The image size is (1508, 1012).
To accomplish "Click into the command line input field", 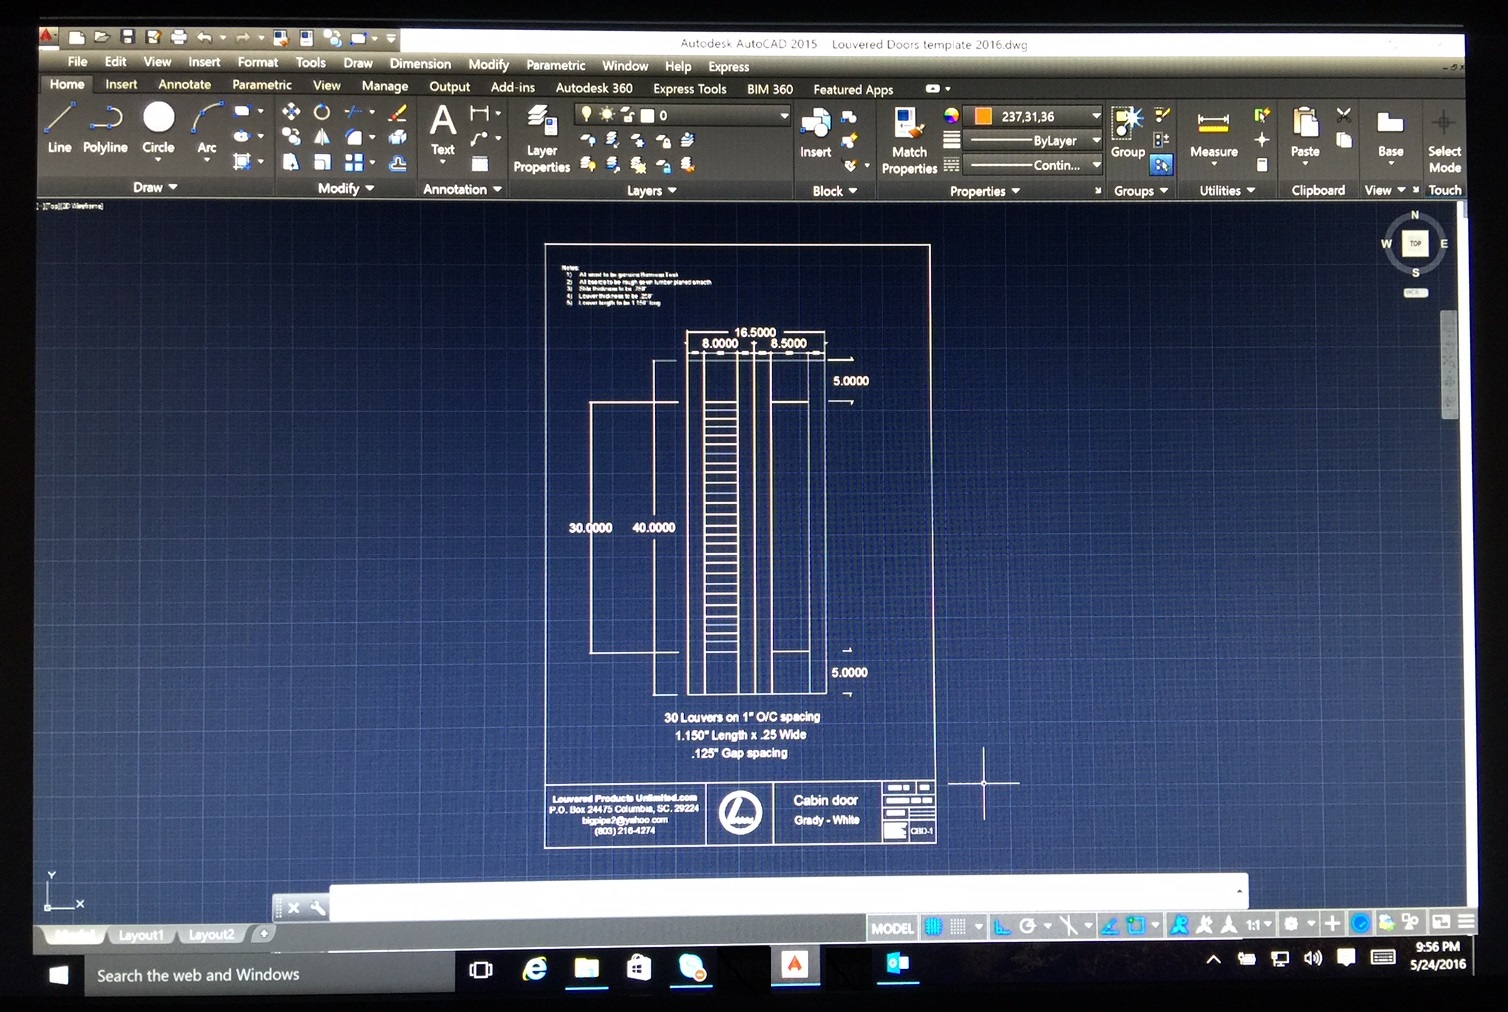I will [x=787, y=895].
